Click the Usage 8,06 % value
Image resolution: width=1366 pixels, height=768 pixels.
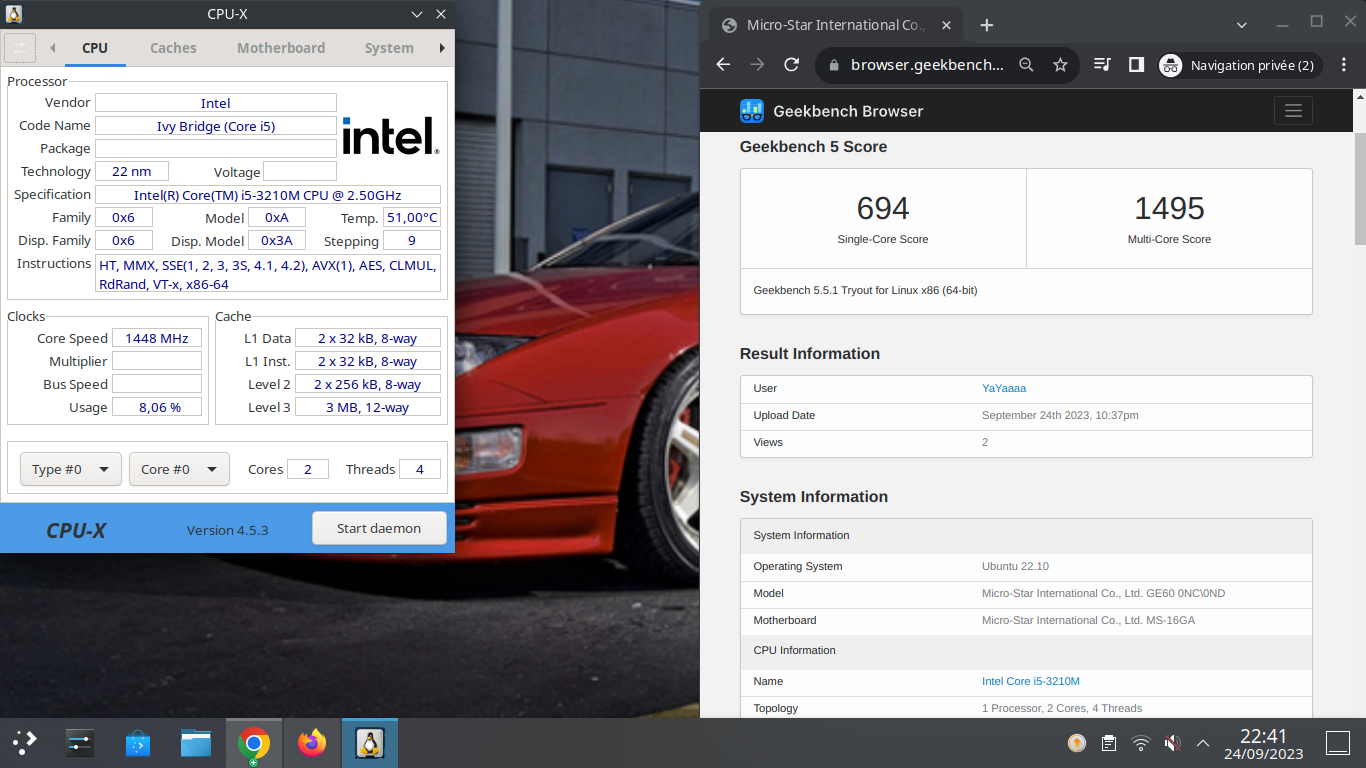(x=157, y=407)
